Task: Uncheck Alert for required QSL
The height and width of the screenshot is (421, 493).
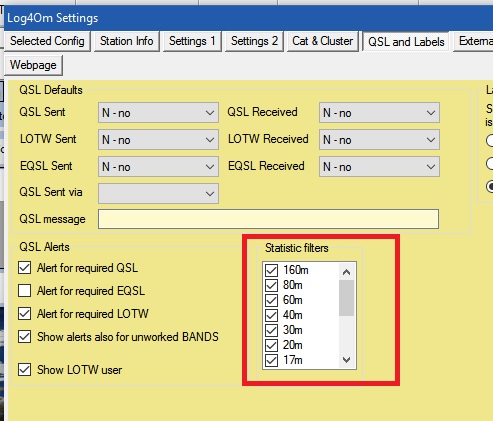Action: [25, 268]
